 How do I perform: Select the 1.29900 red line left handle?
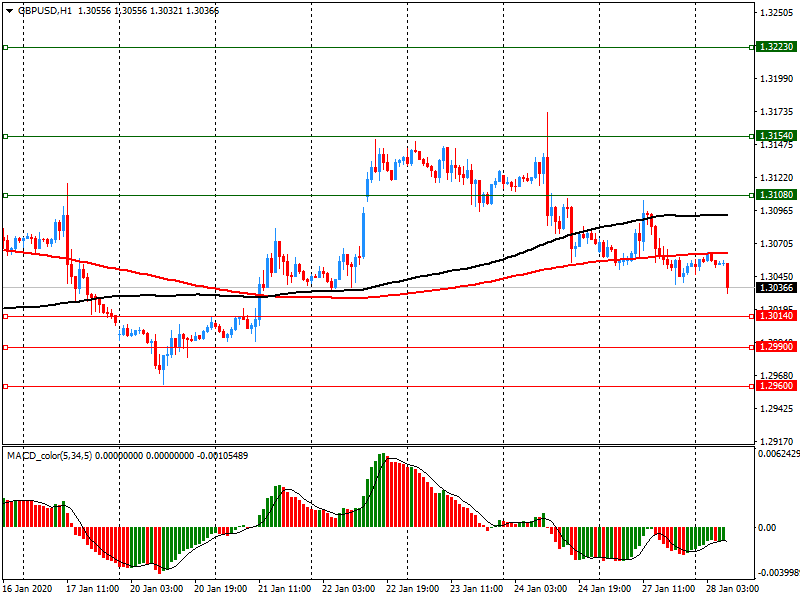[x=6, y=347]
